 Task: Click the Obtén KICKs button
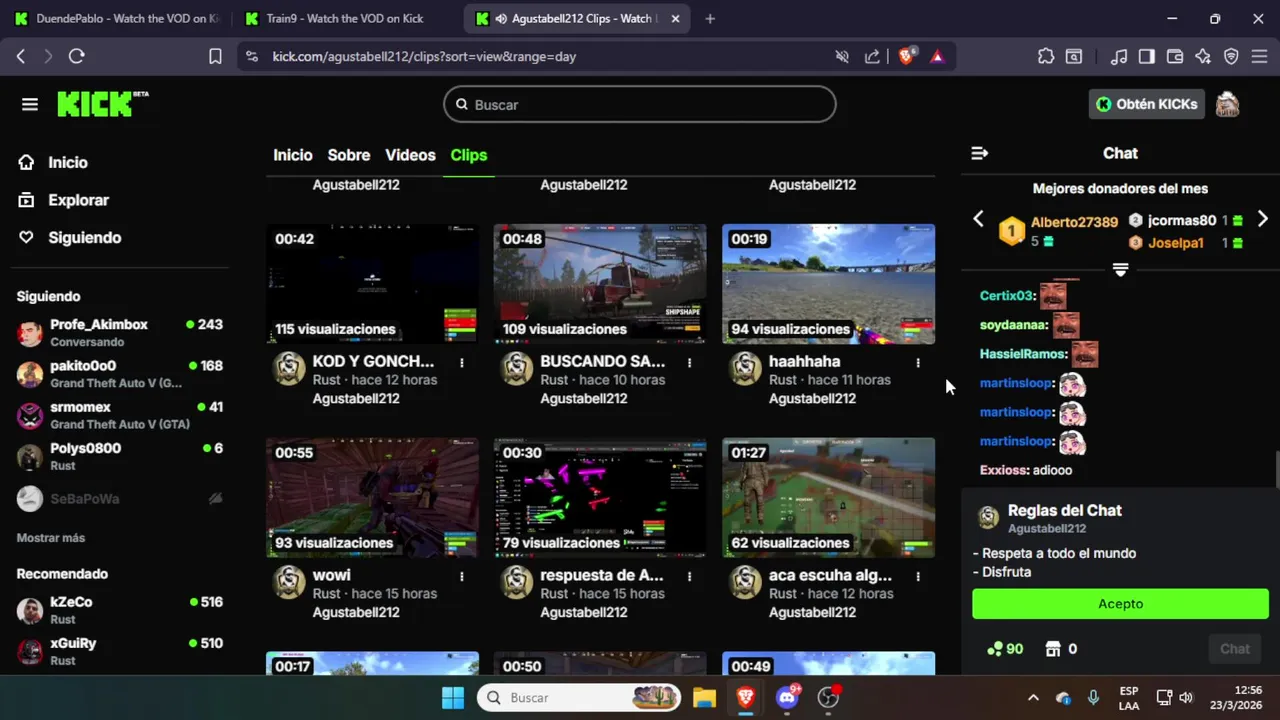pyautogui.click(x=1146, y=104)
